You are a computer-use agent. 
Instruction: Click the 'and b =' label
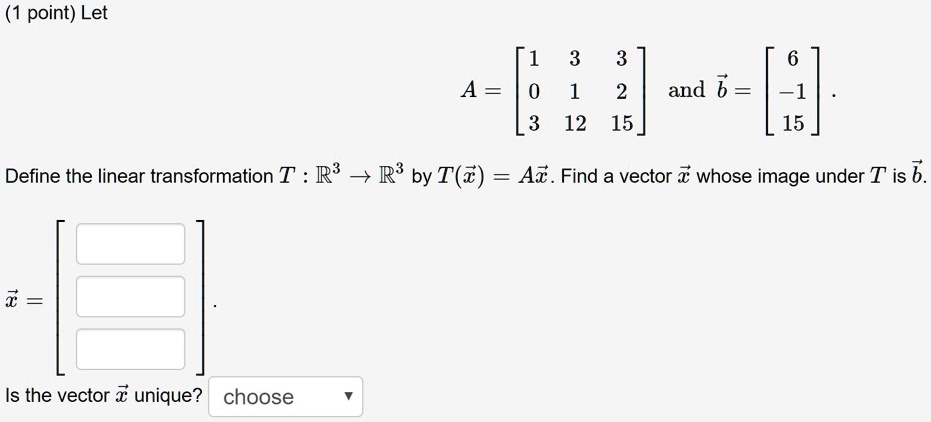[x=710, y=90]
